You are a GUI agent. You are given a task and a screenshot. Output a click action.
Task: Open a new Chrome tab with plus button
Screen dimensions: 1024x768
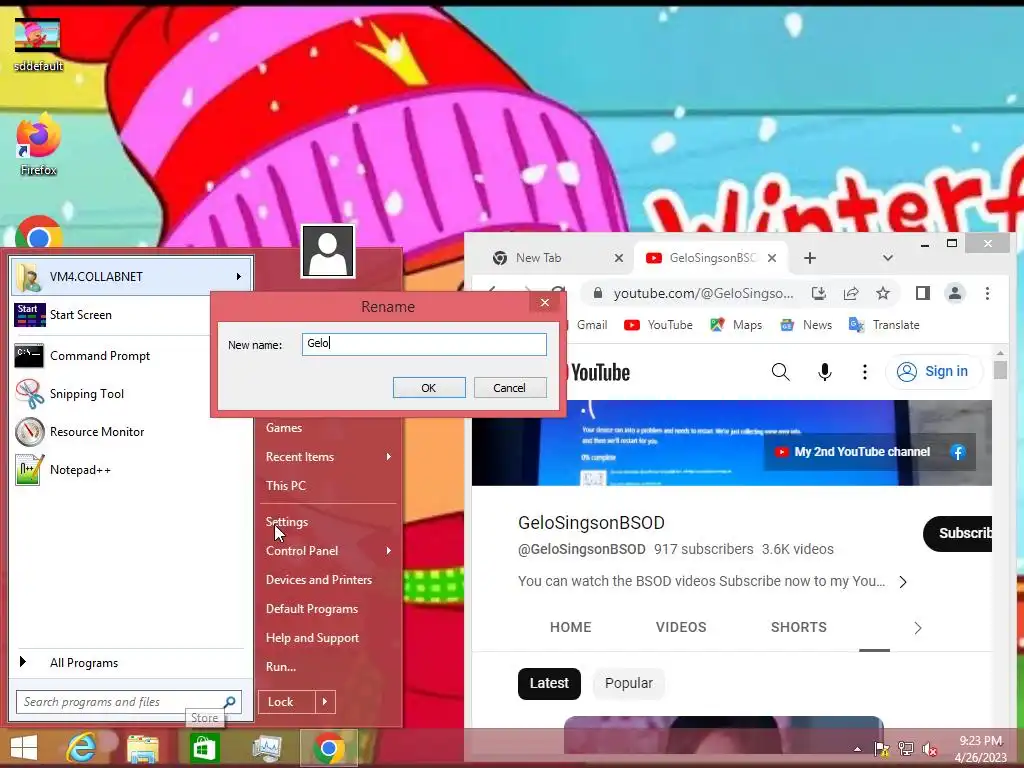click(810, 258)
